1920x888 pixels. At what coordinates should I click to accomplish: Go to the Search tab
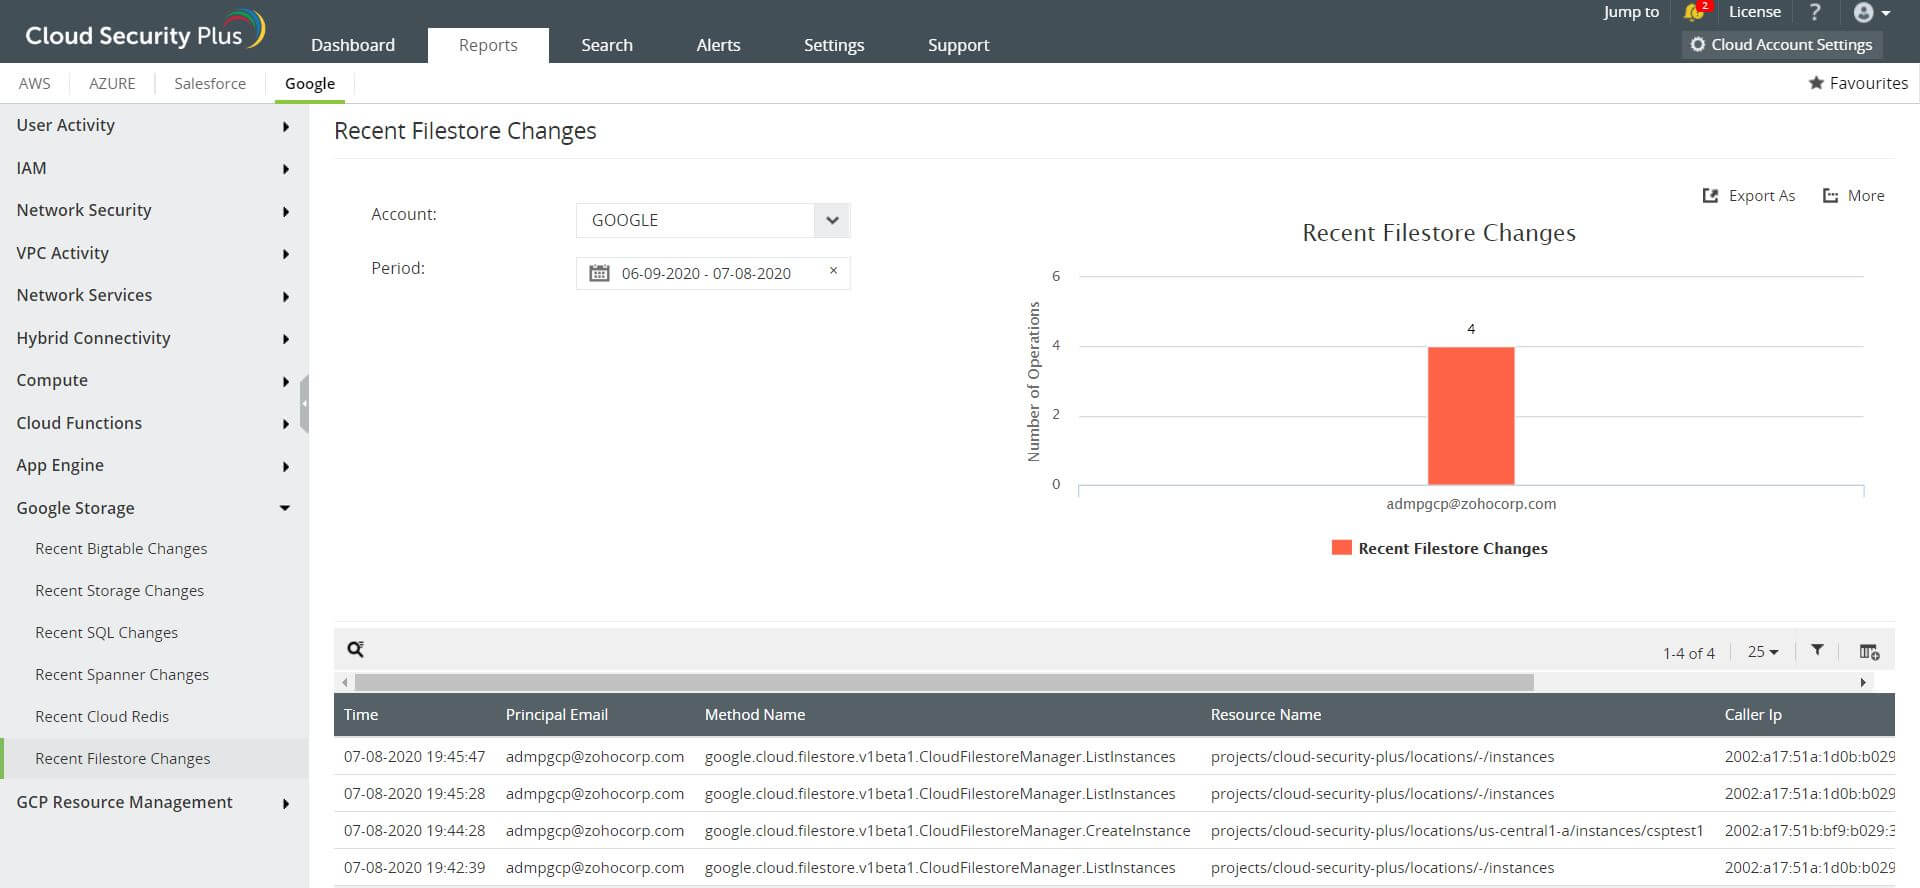607,45
